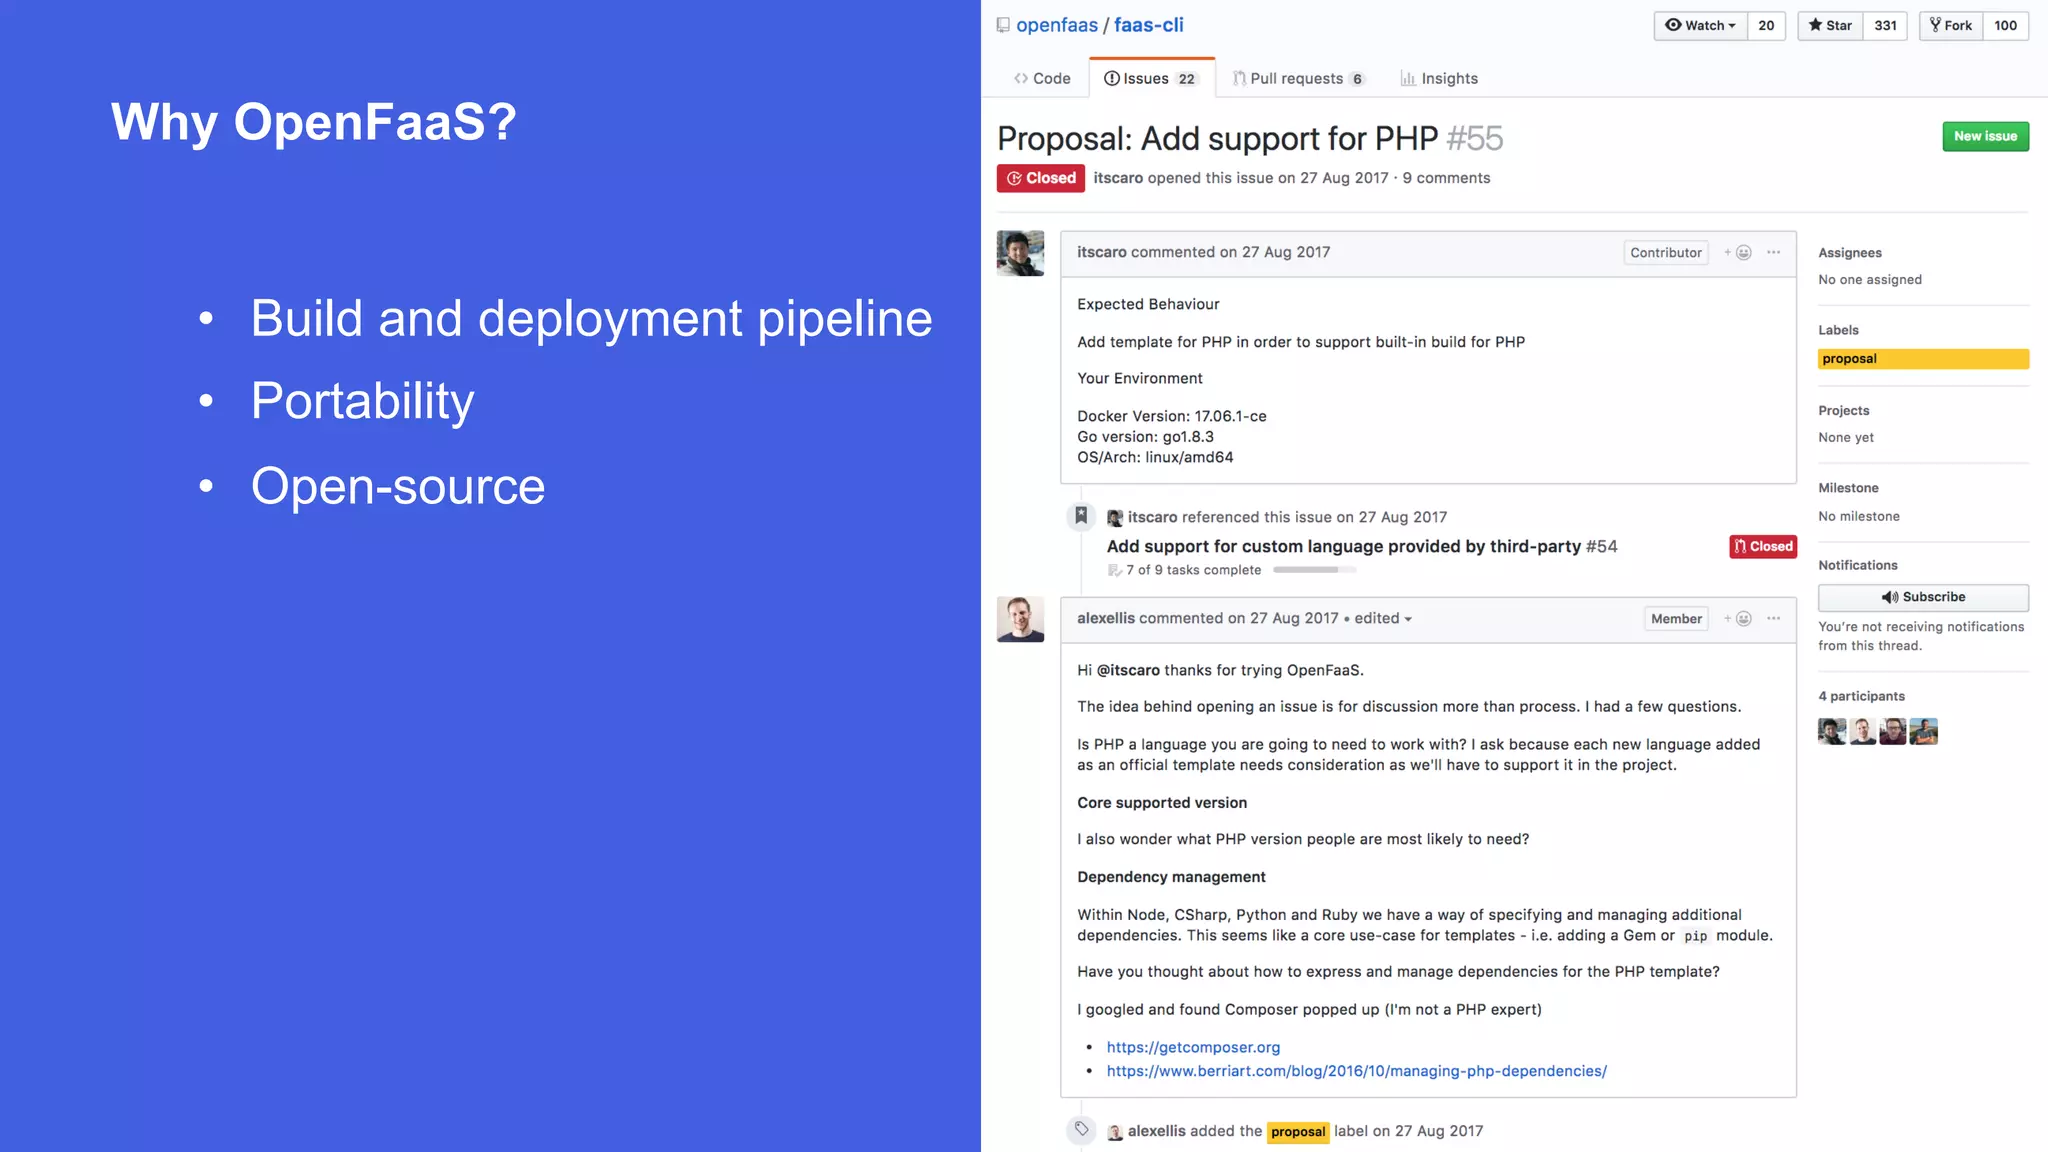This screenshot has width=2048, height=1152.
Task: Click the Milestone sidebar heading
Action: [1848, 488]
